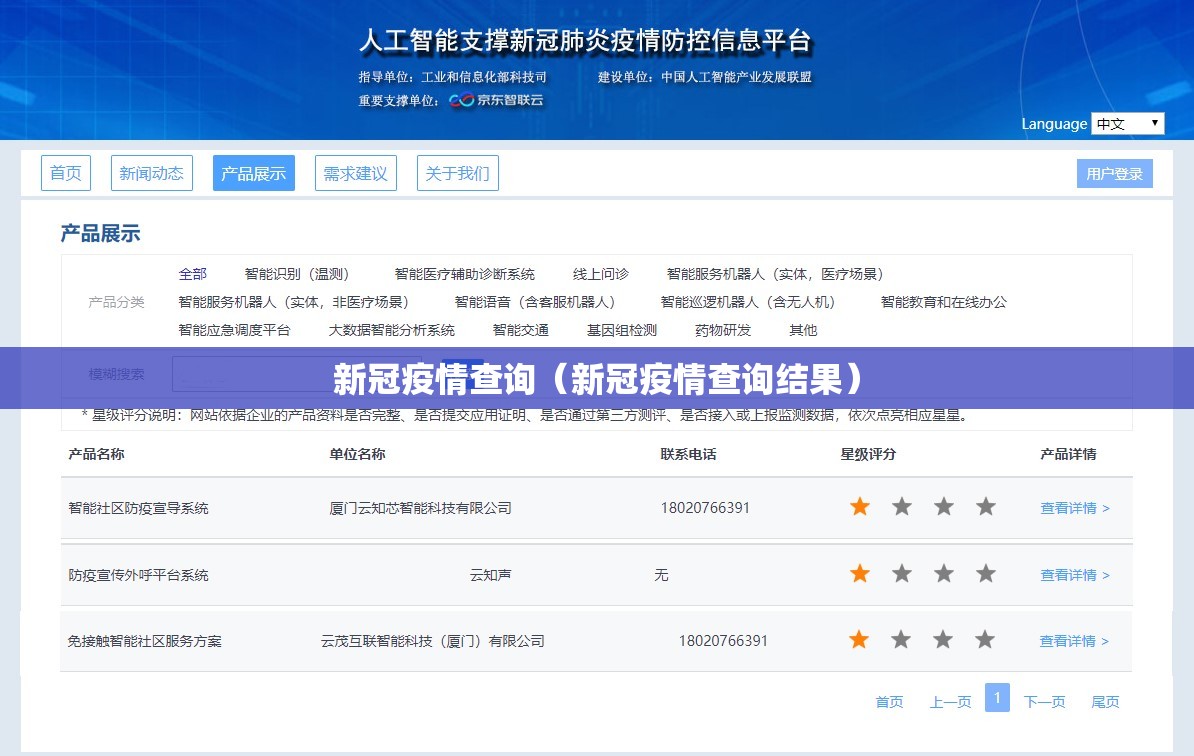Click company 厦门云知芯智能科技有限公司

click(420, 508)
